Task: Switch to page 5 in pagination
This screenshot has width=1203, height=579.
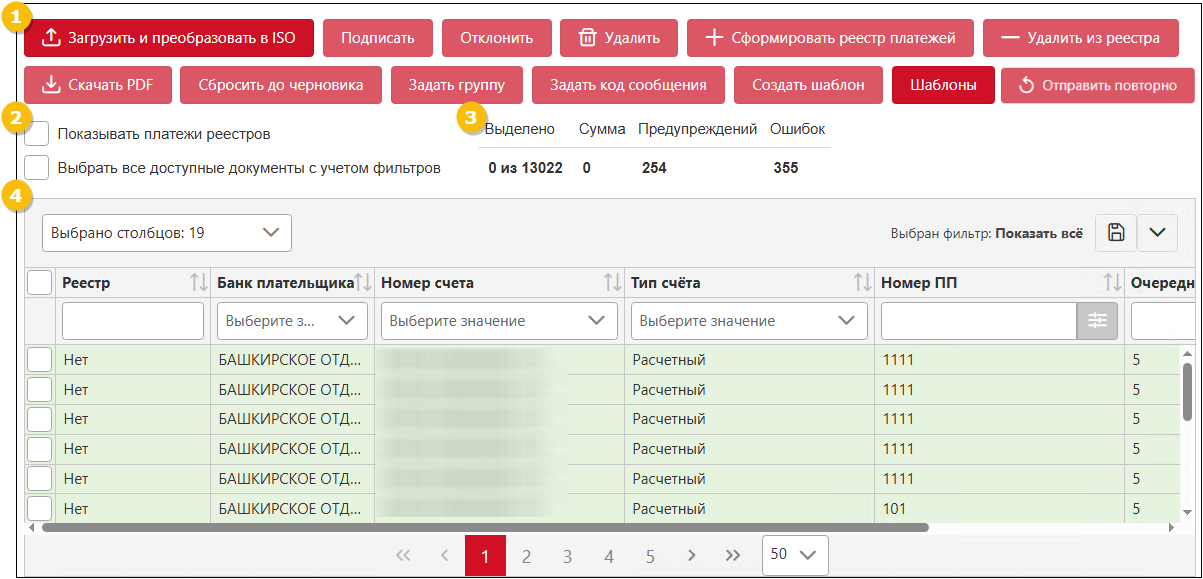Action: (x=650, y=556)
